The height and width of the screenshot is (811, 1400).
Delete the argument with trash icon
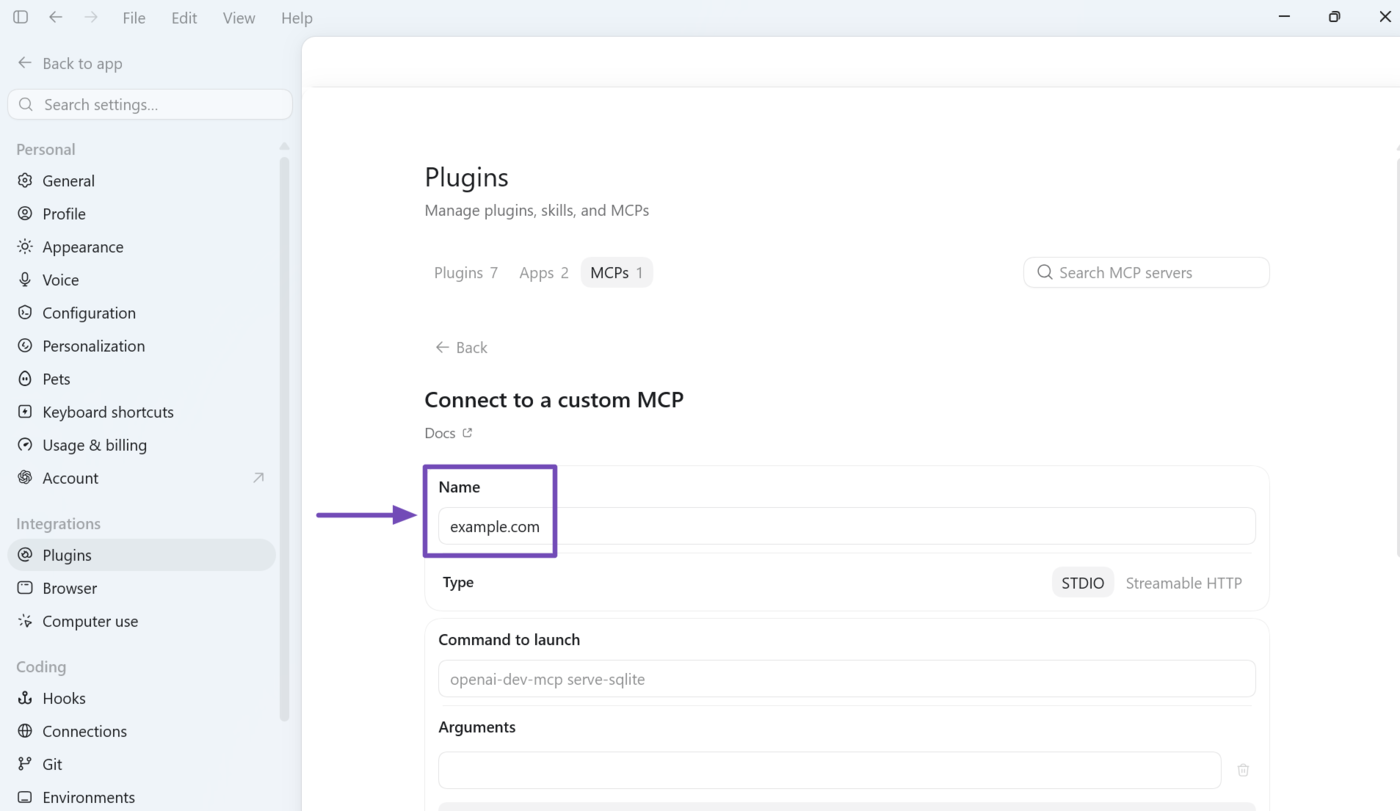click(1243, 770)
